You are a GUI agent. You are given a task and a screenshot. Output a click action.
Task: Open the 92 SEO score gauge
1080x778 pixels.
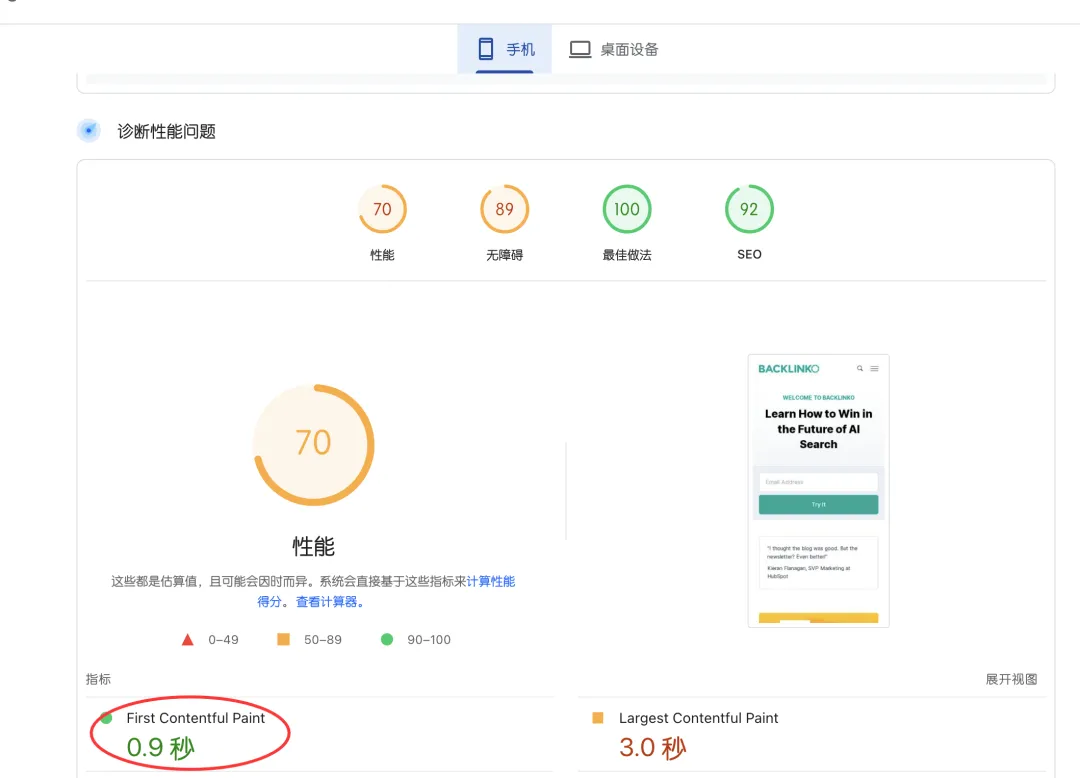tap(749, 210)
